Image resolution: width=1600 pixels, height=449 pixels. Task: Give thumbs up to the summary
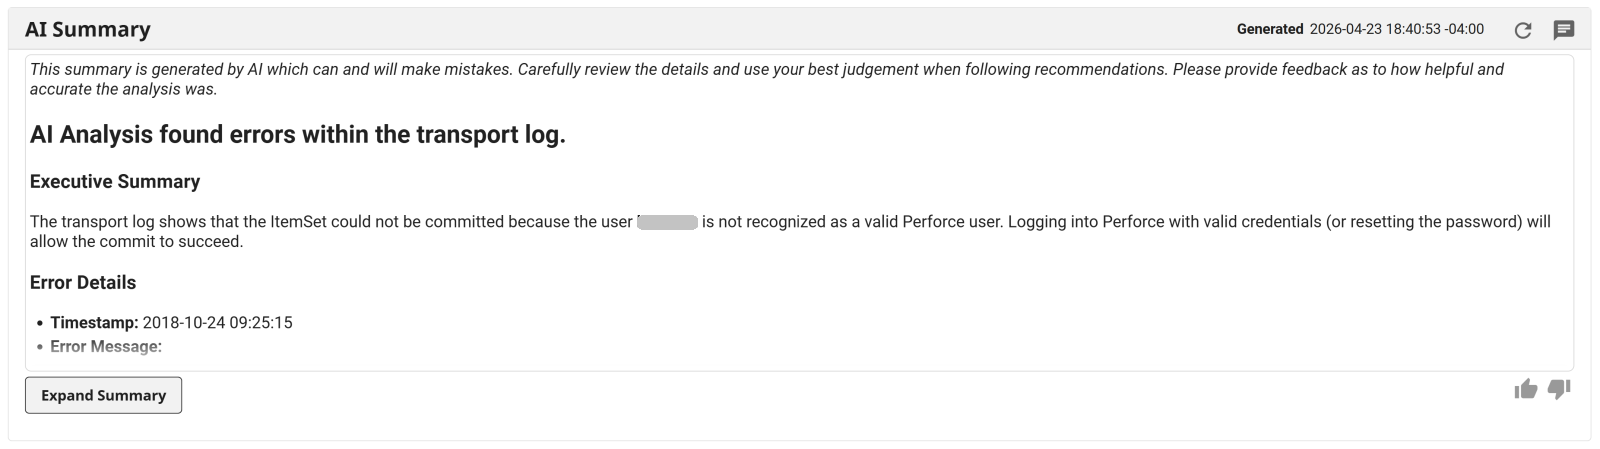[1525, 389]
